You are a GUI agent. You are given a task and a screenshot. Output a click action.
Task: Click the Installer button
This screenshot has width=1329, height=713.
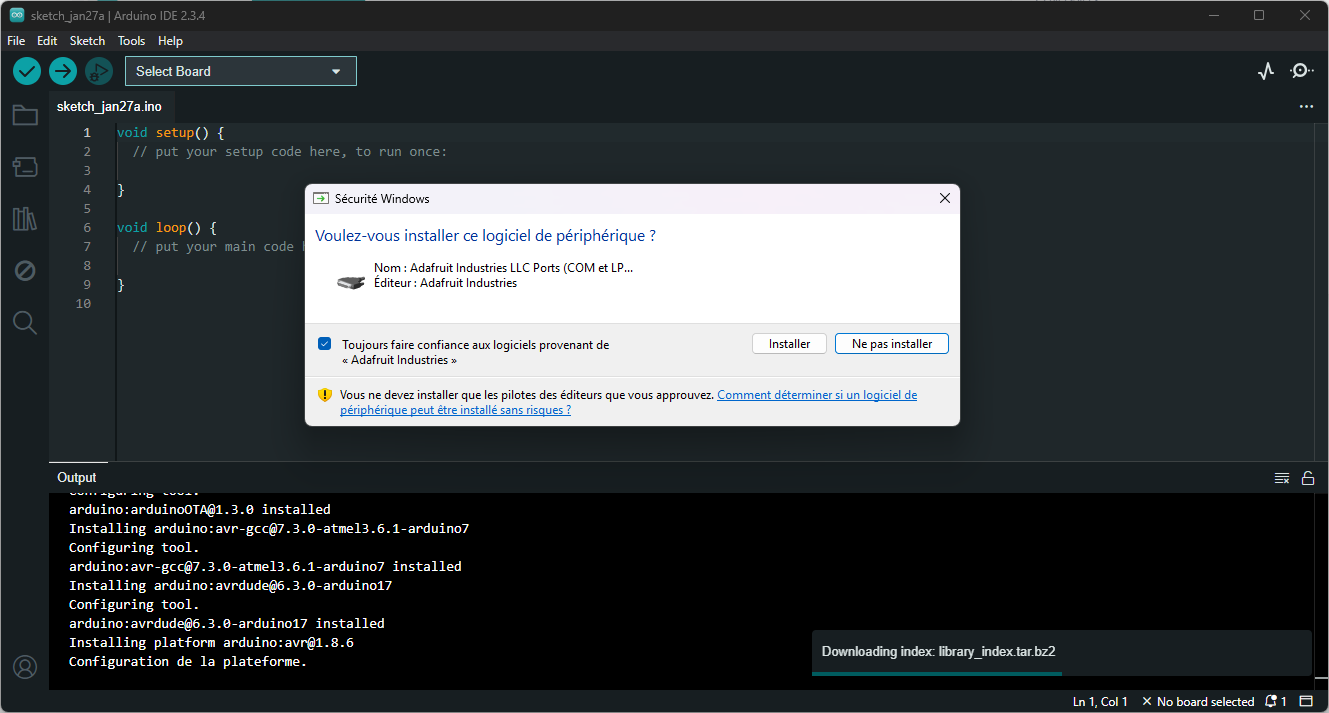tap(789, 344)
